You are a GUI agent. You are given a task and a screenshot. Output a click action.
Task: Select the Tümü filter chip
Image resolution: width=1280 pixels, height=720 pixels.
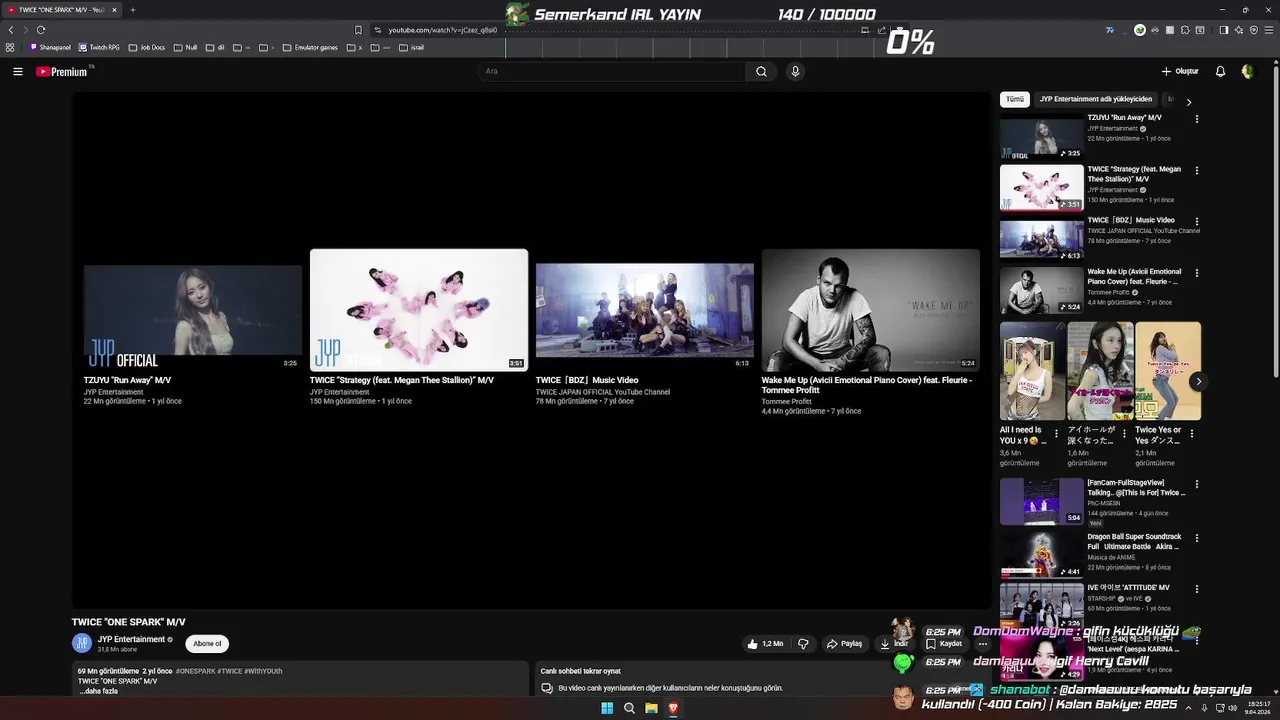click(1014, 99)
